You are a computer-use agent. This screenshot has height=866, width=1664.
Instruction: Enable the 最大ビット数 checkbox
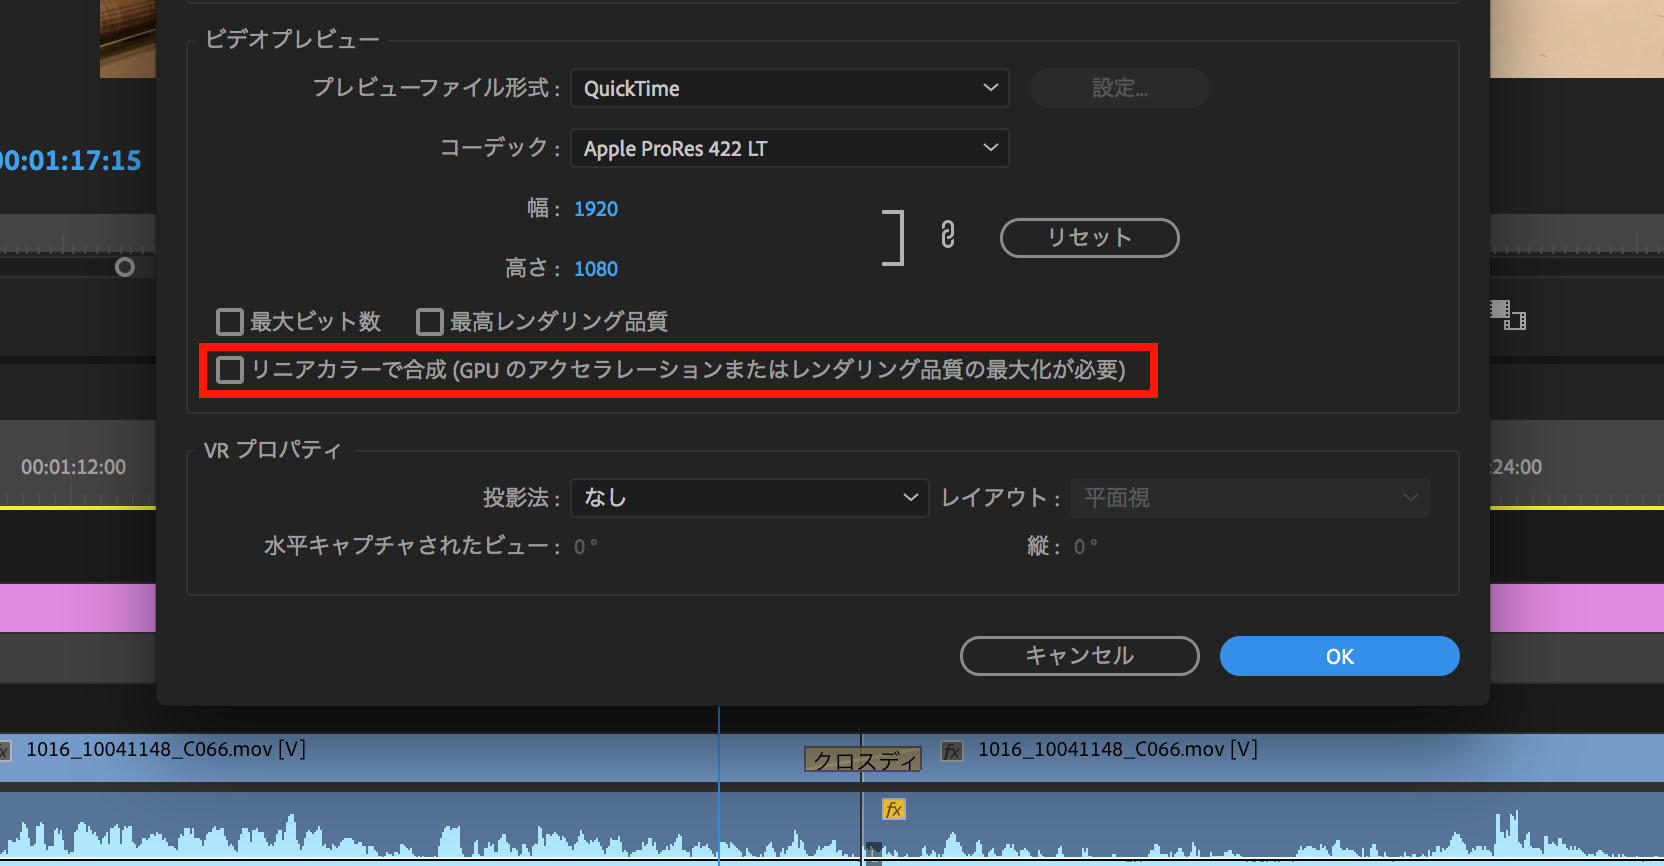[230, 322]
